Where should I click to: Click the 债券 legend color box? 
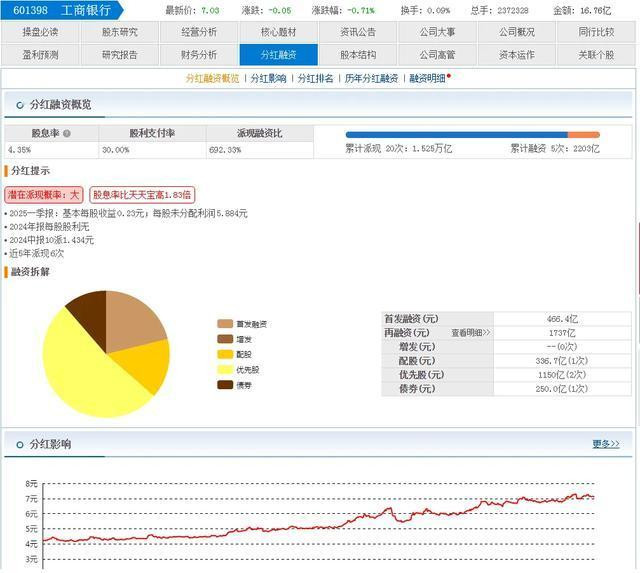(225, 384)
